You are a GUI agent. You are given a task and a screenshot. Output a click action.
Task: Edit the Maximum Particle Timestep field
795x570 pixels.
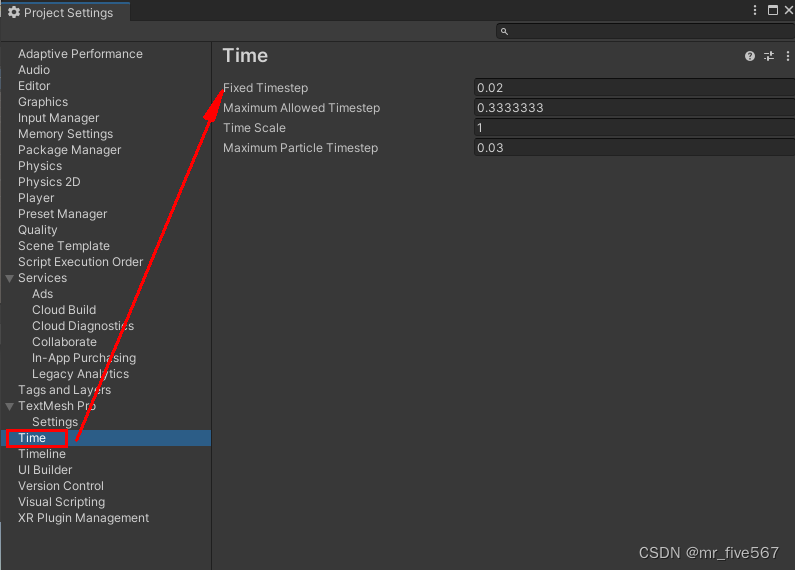(634, 148)
